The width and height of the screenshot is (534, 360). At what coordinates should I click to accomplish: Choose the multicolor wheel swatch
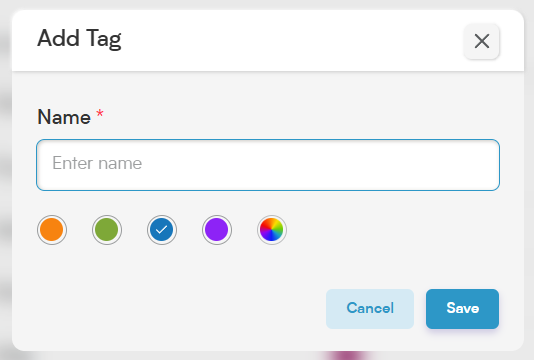tap(272, 230)
